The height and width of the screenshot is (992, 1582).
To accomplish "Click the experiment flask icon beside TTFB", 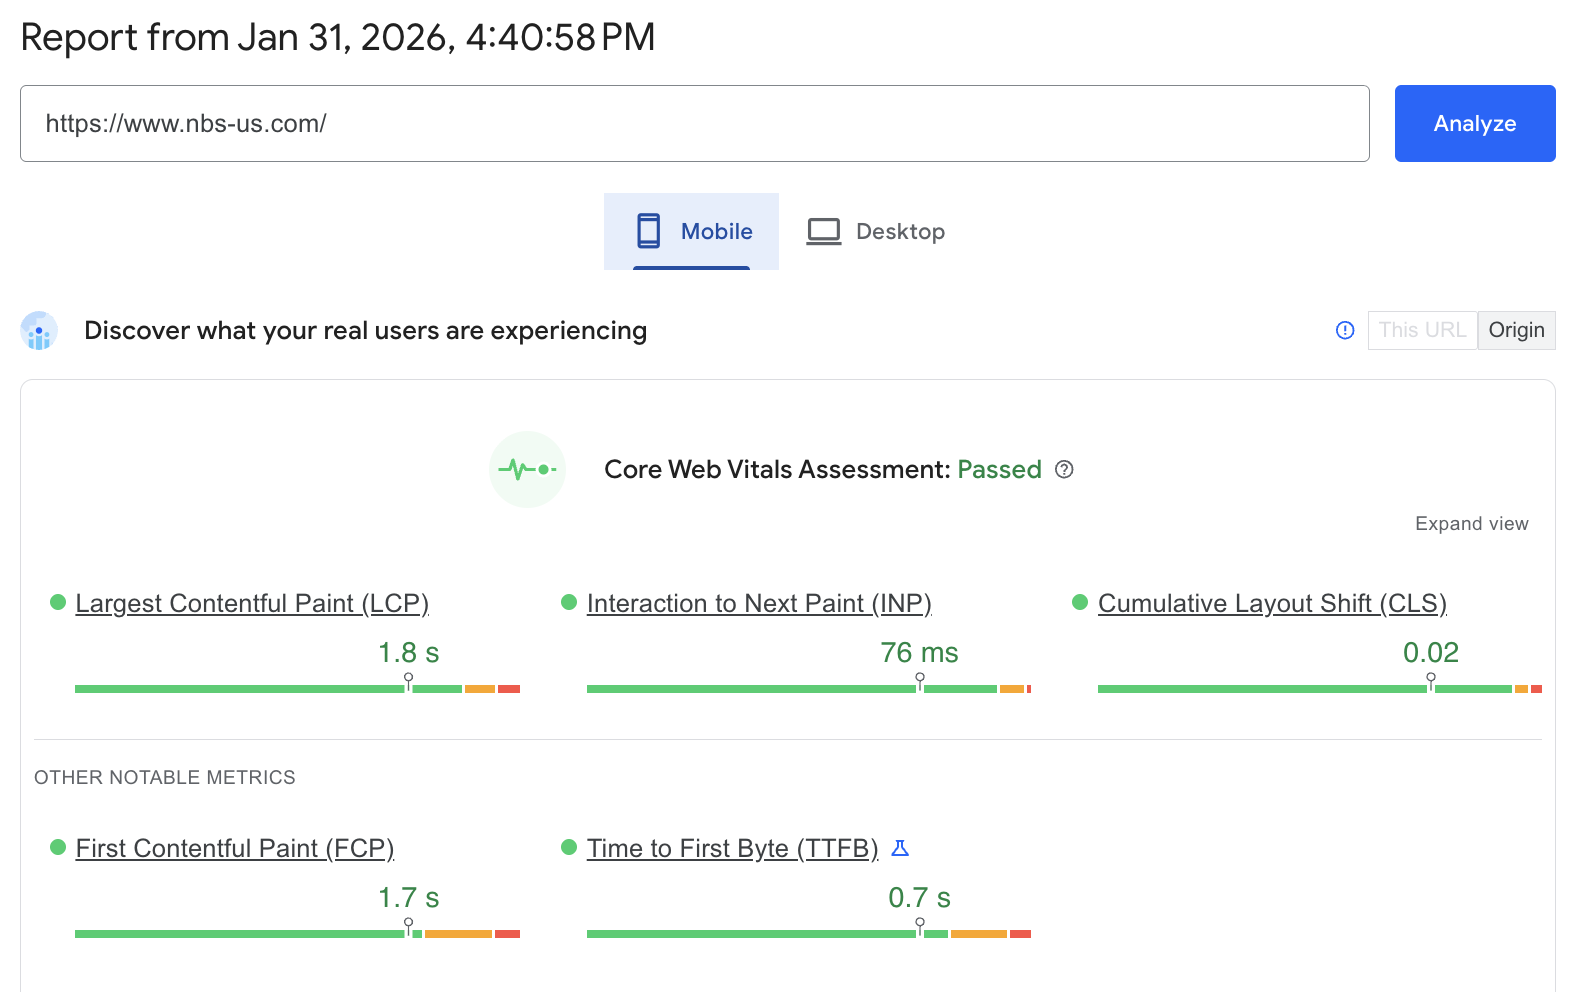I will click(x=899, y=847).
